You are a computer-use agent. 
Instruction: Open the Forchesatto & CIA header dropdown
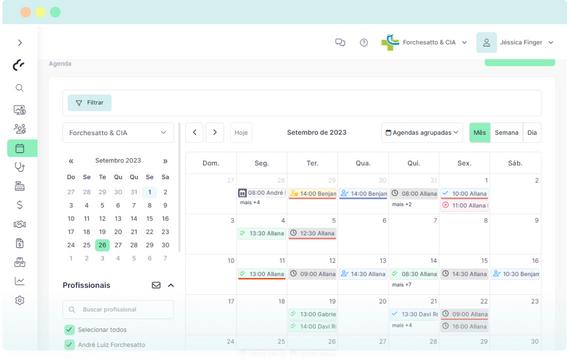(x=464, y=42)
